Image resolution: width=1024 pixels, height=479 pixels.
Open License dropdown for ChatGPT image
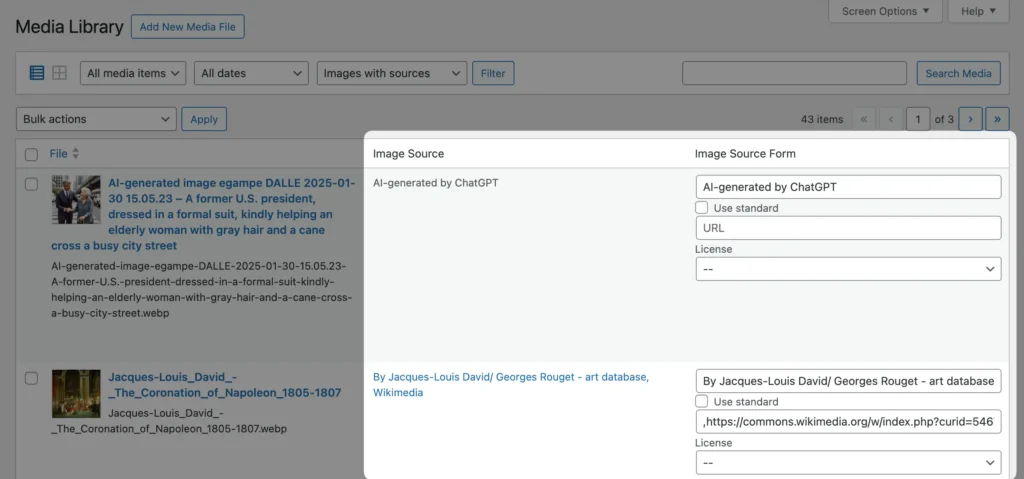tap(848, 269)
